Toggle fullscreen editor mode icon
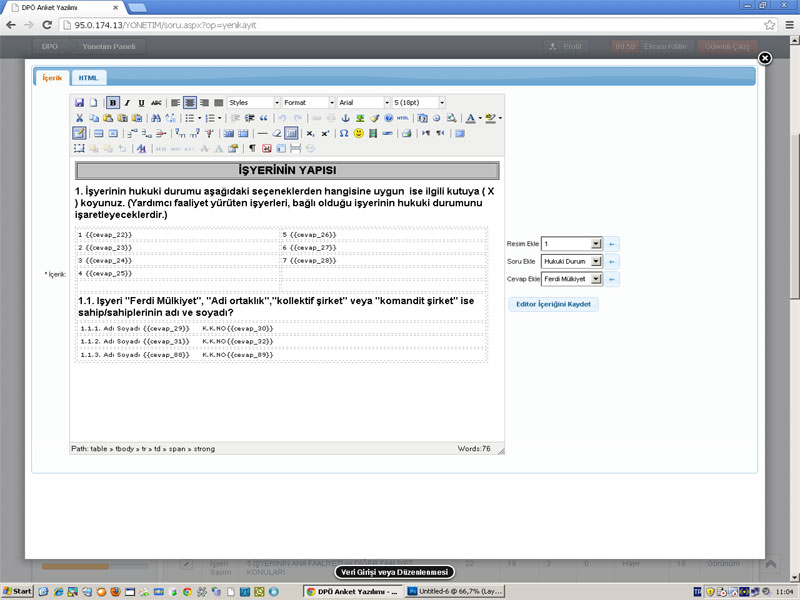This screenshot has width=800, height=600. [460, 133]
